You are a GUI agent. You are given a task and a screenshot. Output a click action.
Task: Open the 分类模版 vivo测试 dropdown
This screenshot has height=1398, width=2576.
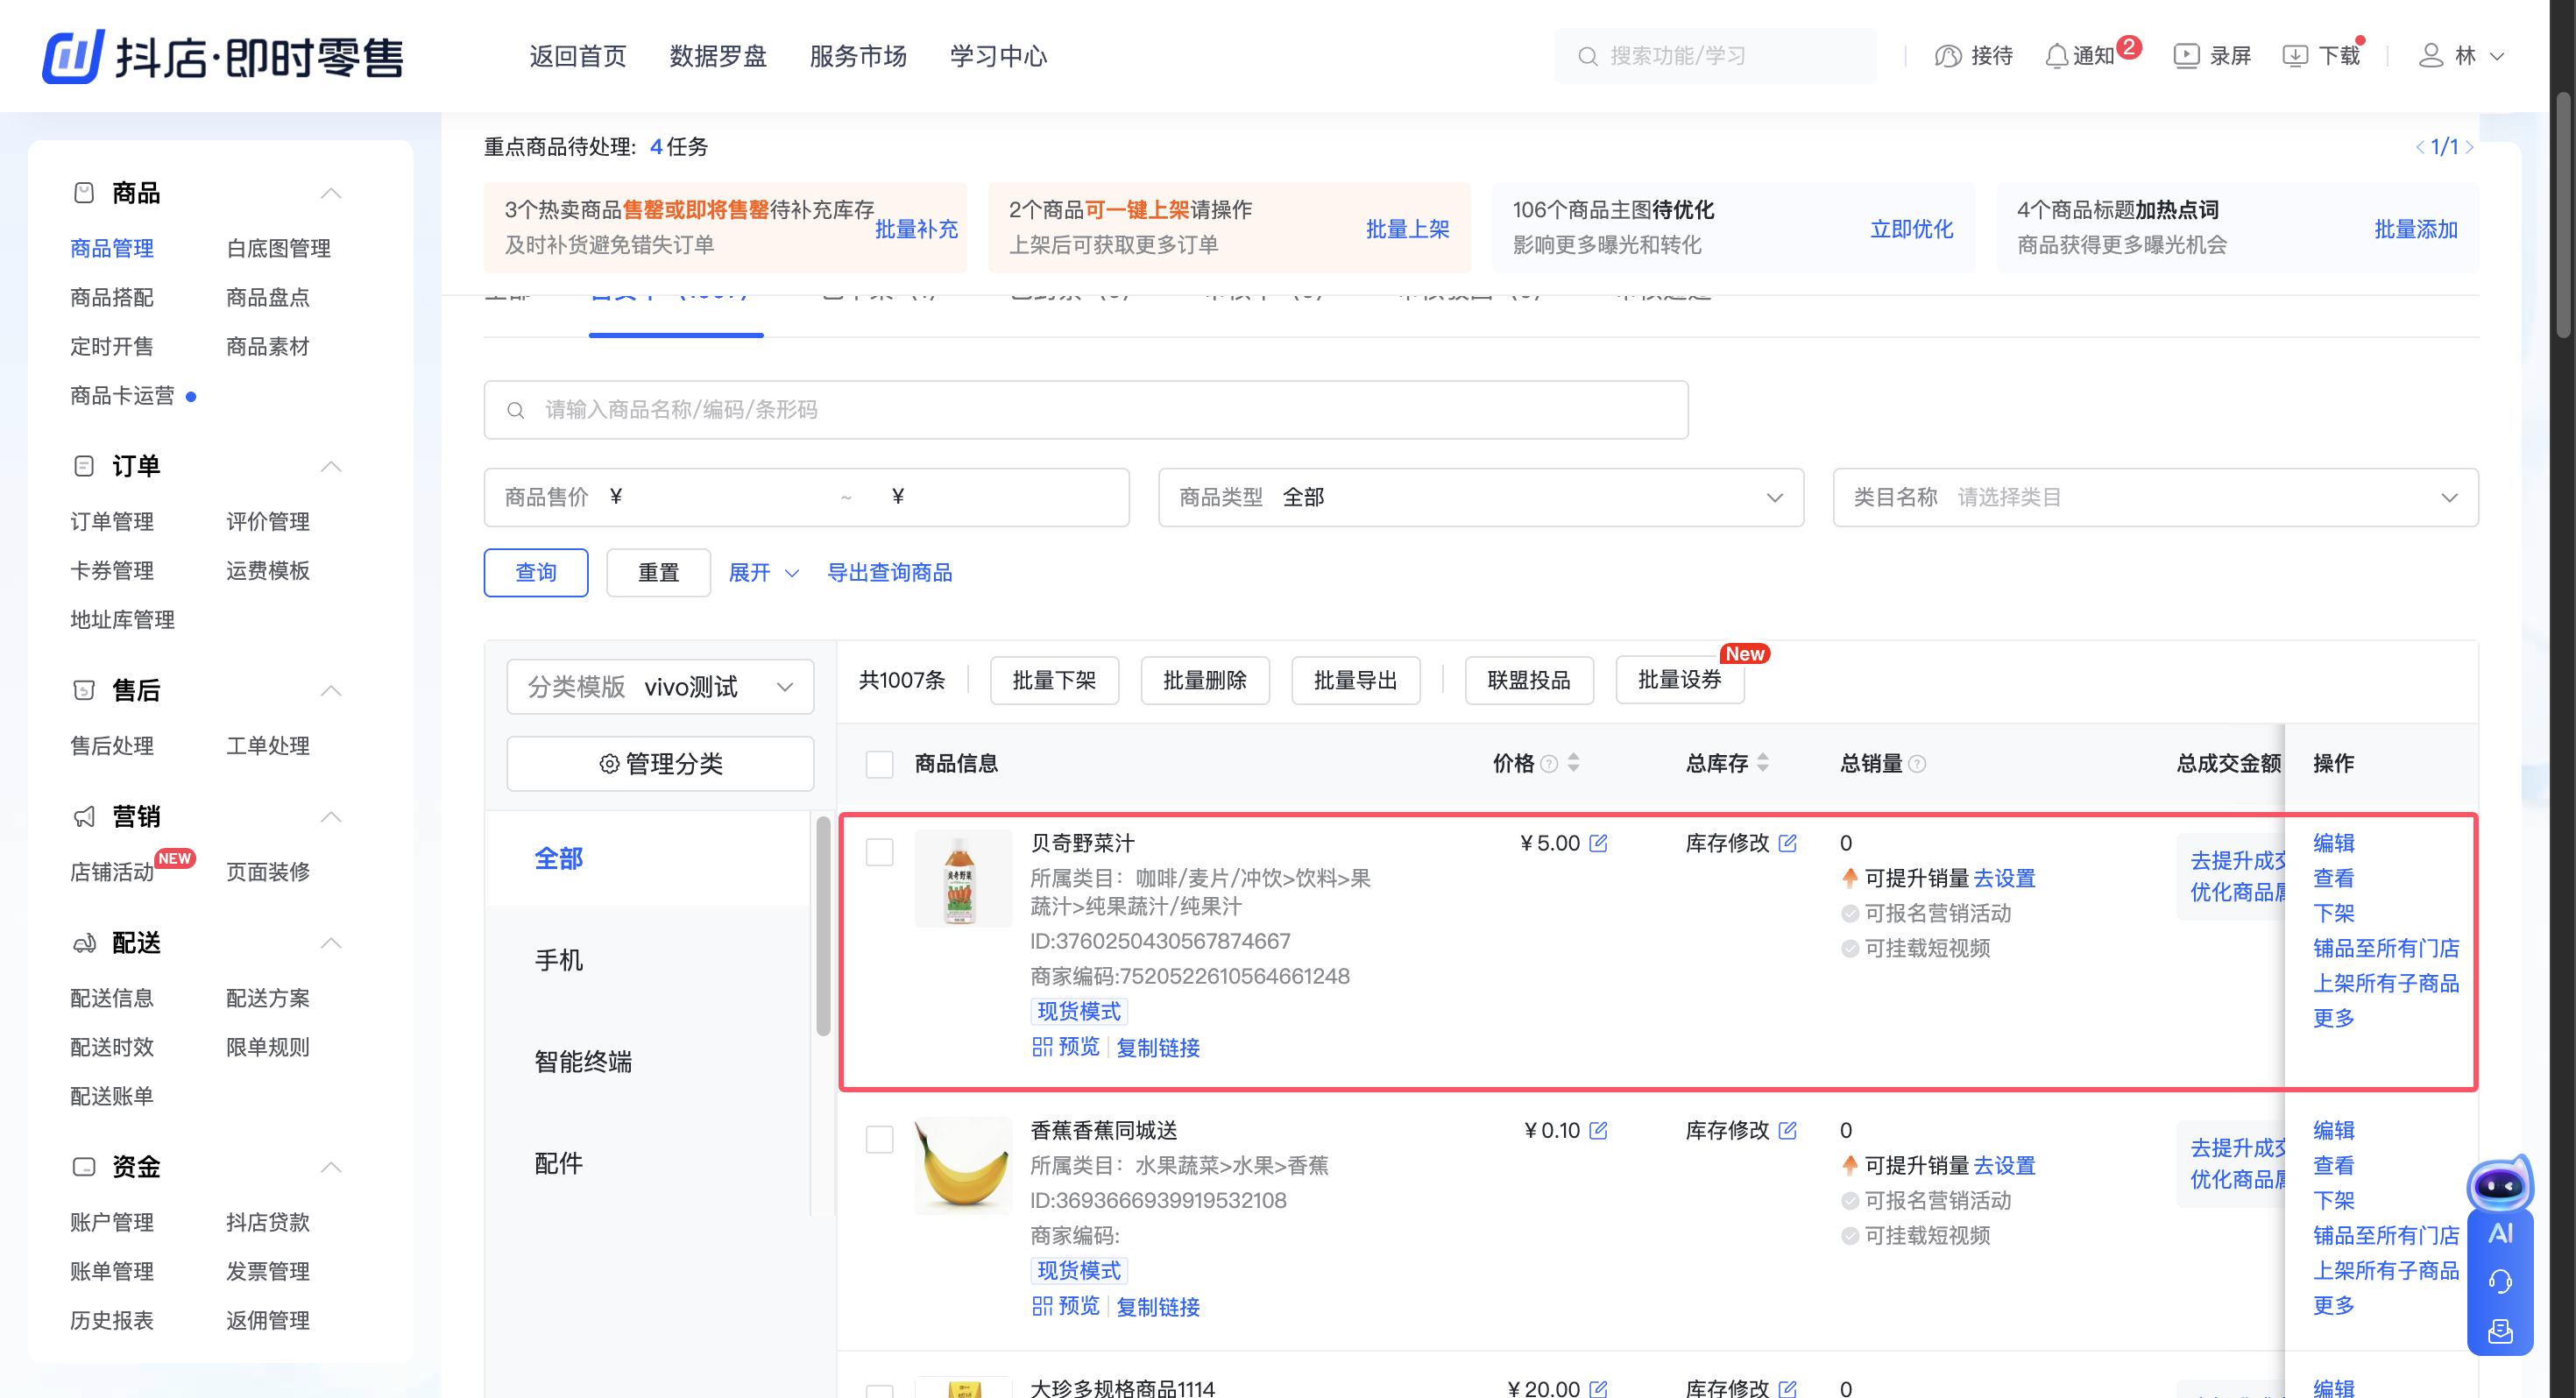pyautogui.click(x=660, y=686)
